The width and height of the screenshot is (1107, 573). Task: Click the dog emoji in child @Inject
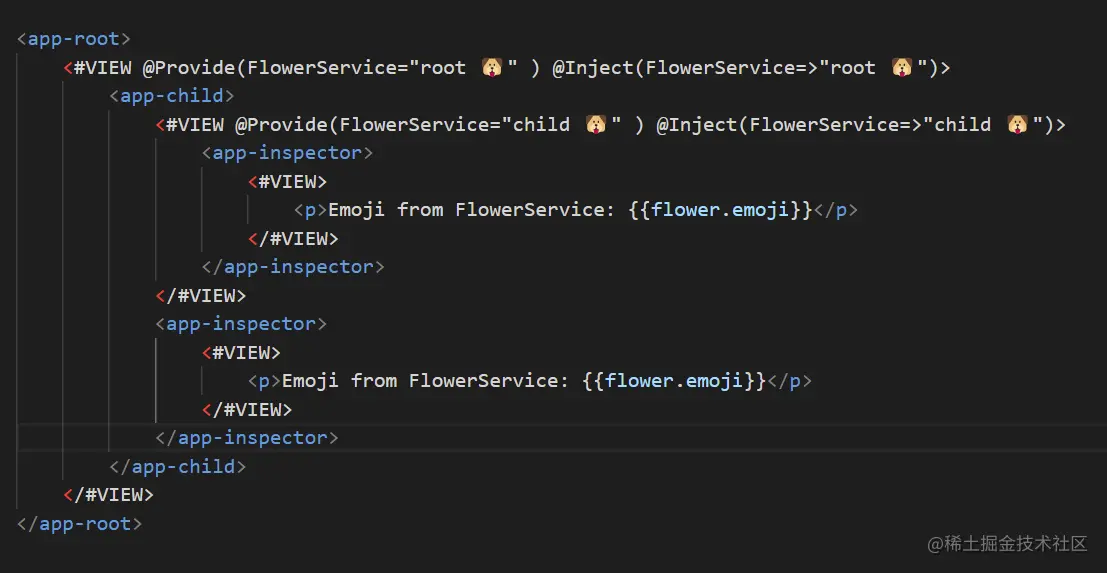[1017, 125]
